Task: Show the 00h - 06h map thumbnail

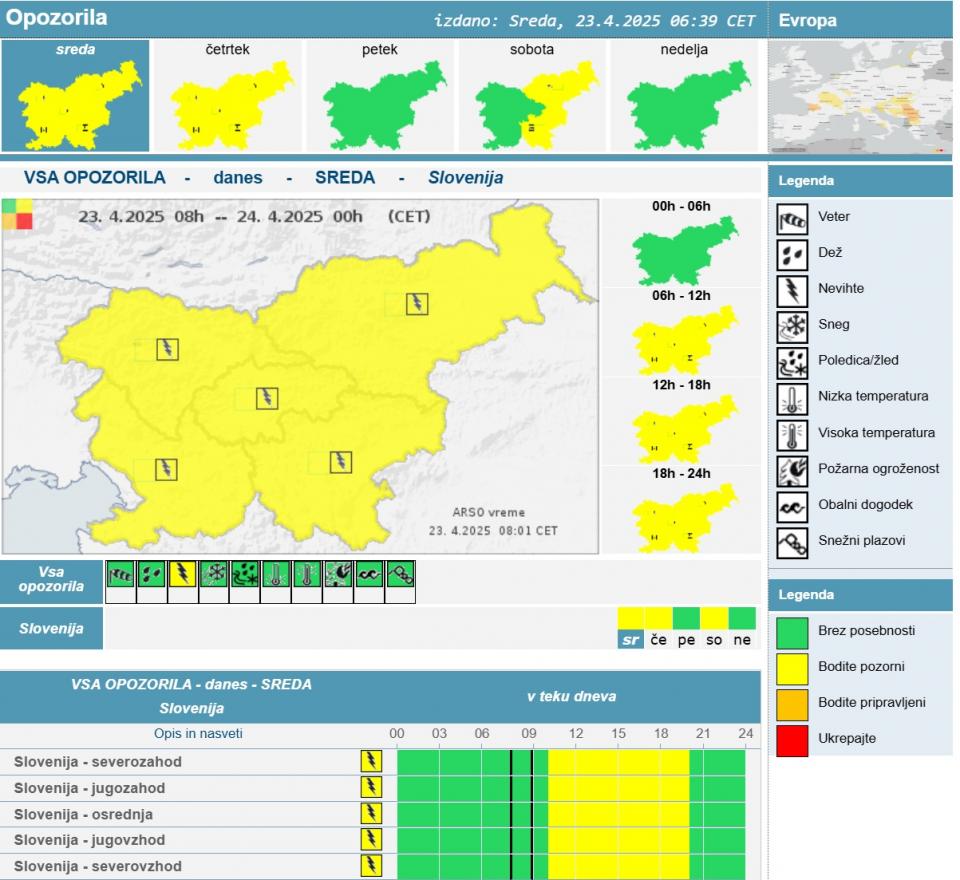Action: pyautogui.click(x=682, y=250)
